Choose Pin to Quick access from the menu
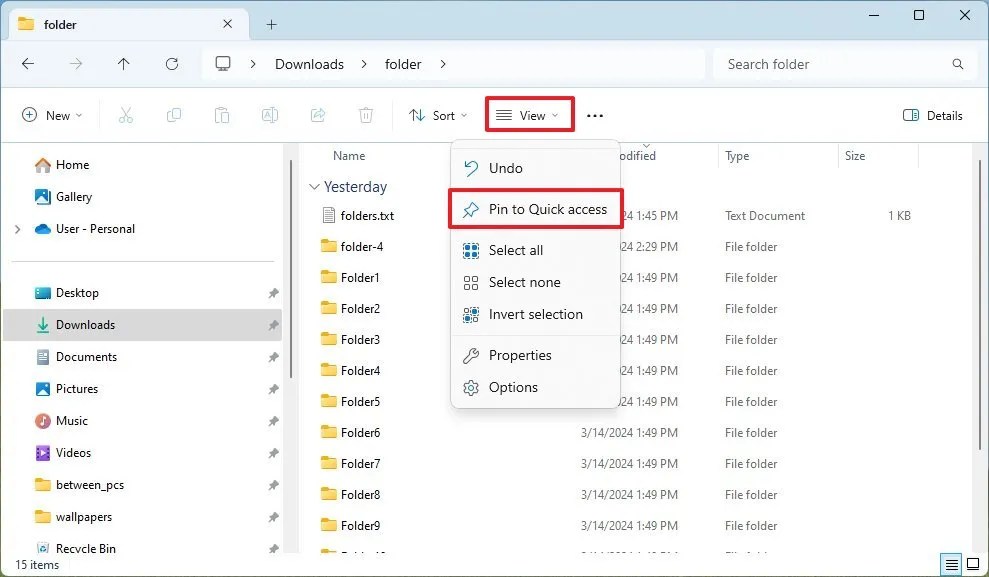Image resolution: width=989 pixels, height=577 pixels. pos(536,209)
